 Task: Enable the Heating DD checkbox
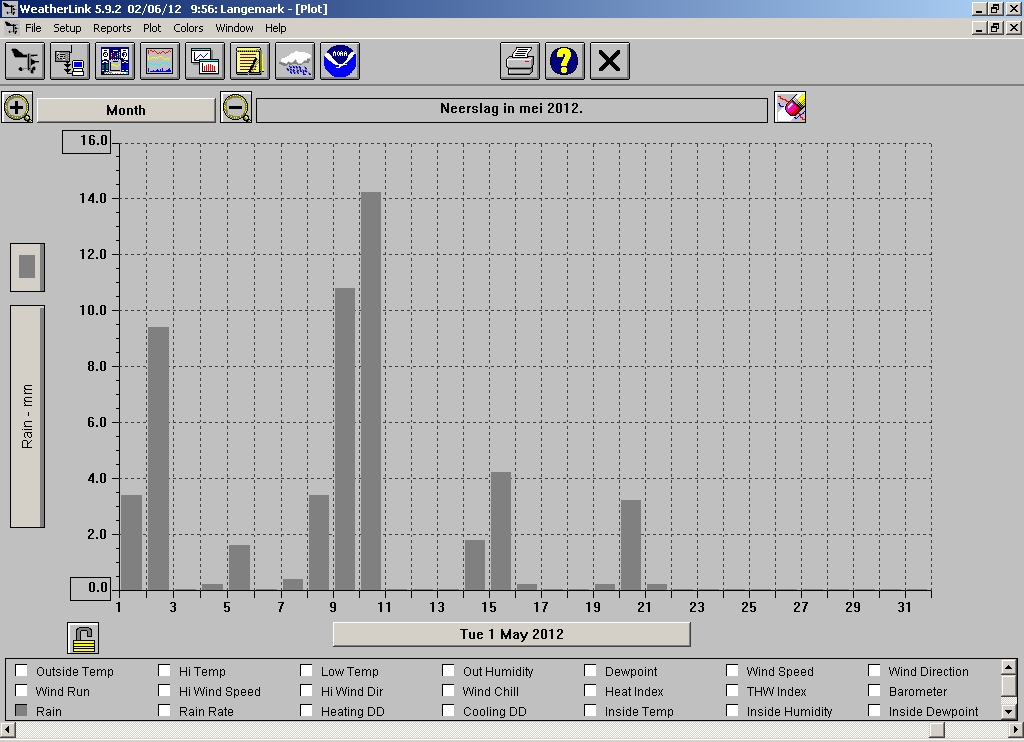point(306,711)
